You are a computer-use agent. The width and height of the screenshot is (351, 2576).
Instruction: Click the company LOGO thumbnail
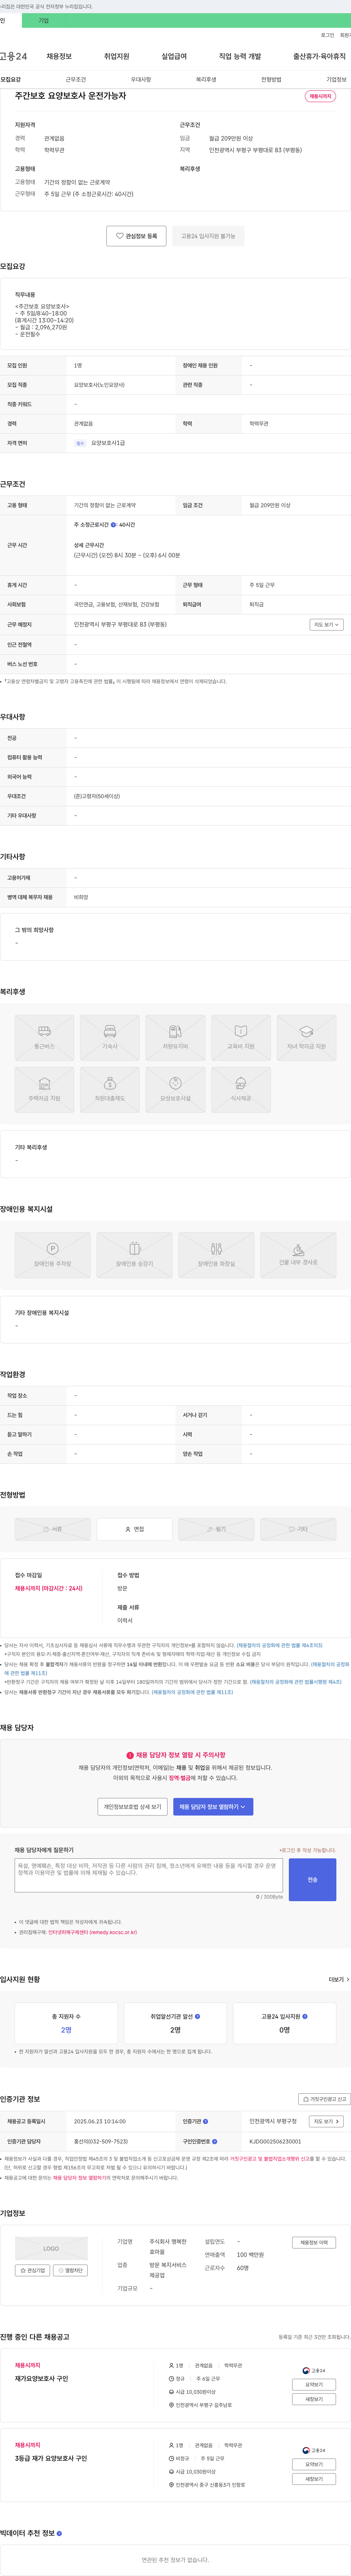click(x=51, y=2248)
